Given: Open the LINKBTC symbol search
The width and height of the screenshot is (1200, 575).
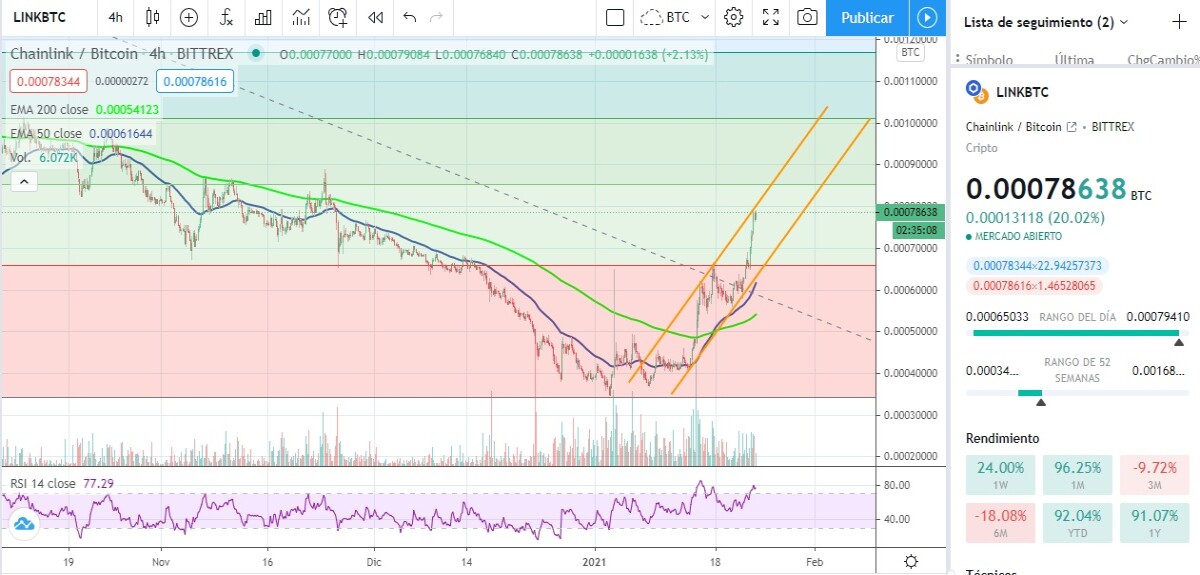Looking at the screenshot, I should click(x=39, y=17).
